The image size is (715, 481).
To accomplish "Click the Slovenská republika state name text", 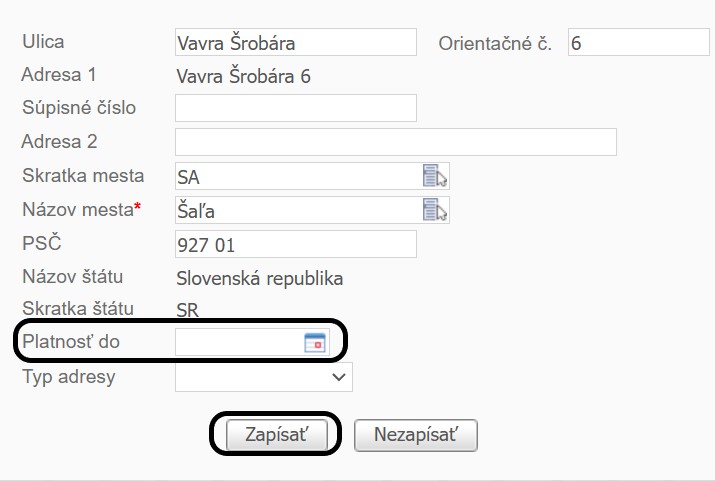I will pyautogui.click(x=259, y=278).
